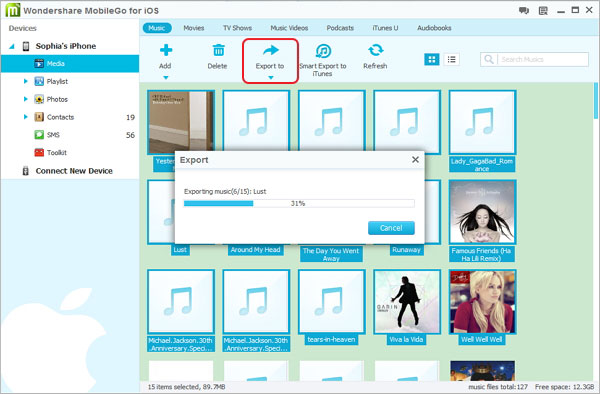This screenshot has width=600, height=394.
Task: Click the Export to arrow icon
Action: point(271,50)
